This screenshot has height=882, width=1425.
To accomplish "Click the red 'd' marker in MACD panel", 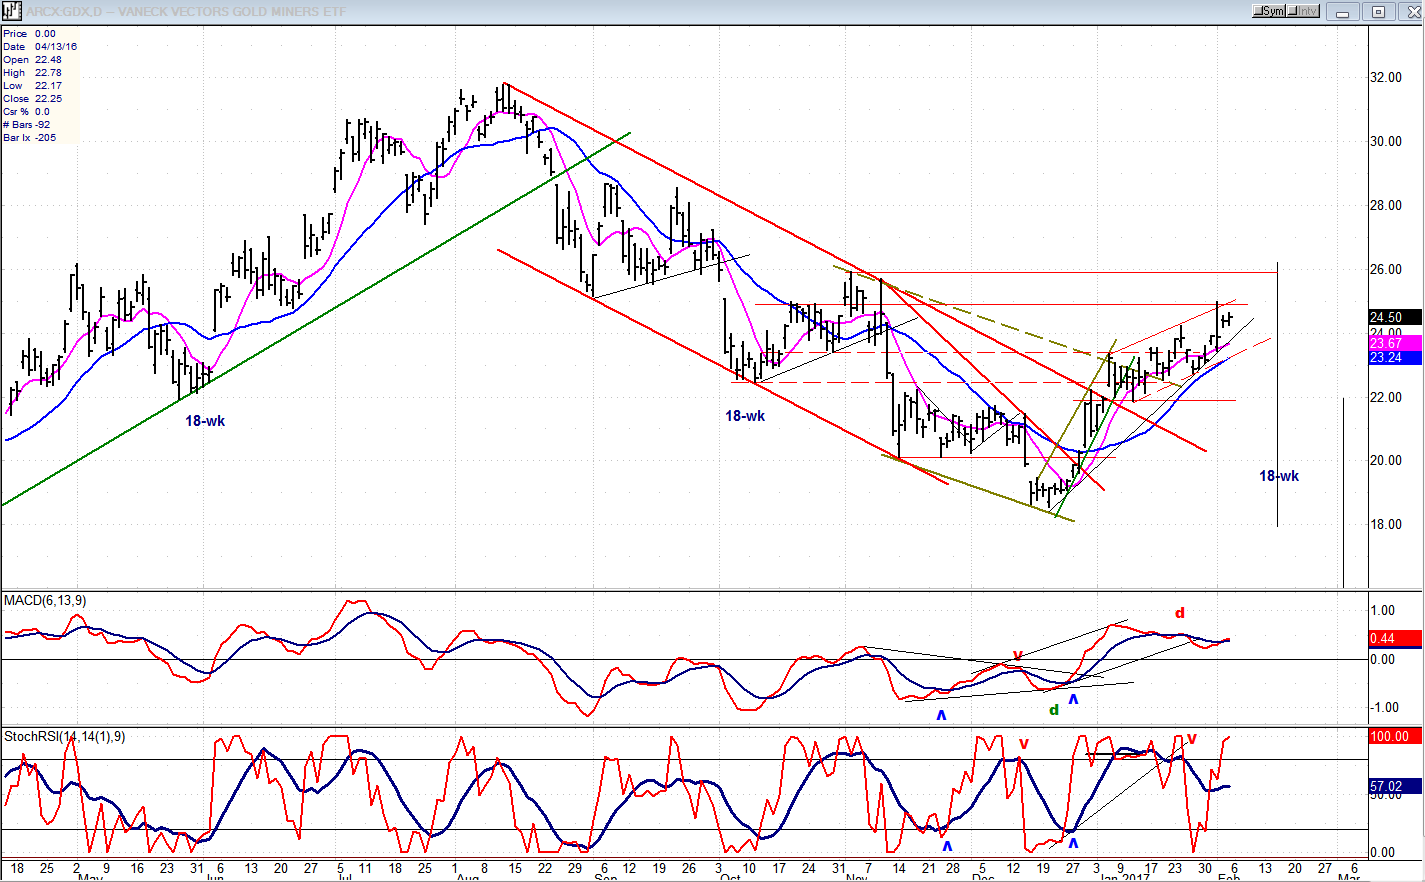I will (x=1180, y=613).
